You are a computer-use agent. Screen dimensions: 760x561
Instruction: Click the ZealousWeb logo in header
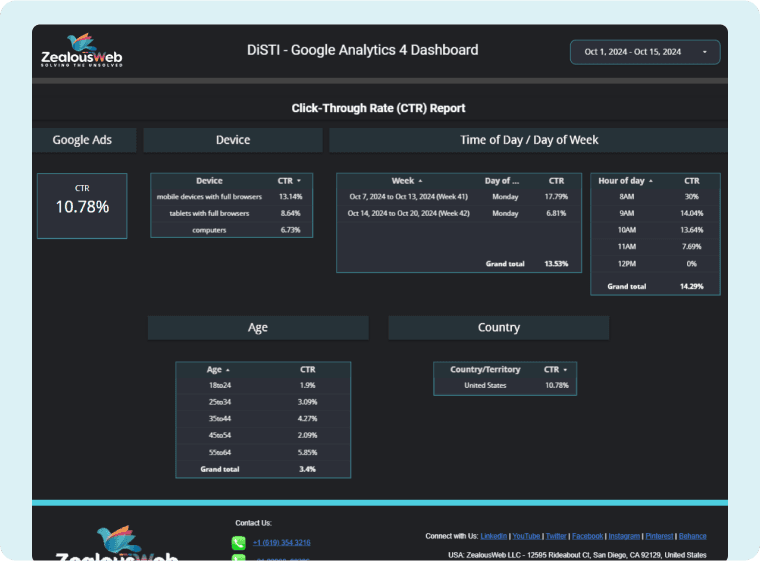coord(81,50)
